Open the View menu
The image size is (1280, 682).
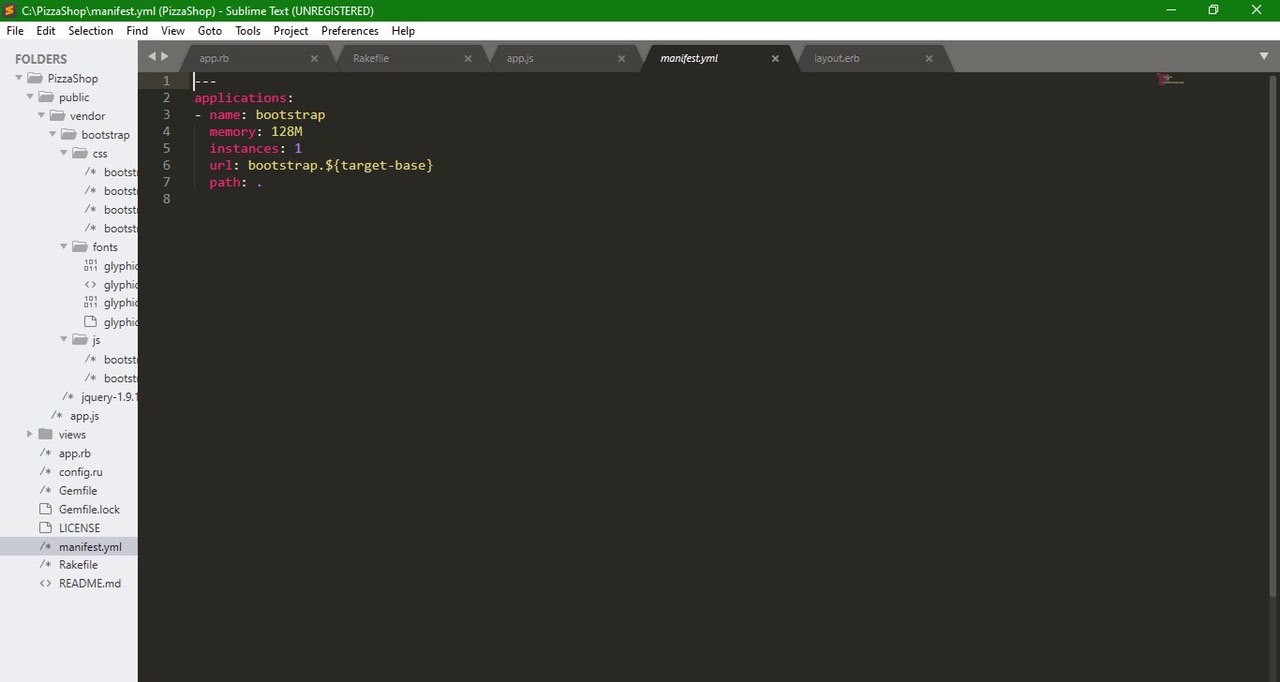coord(173,31)
